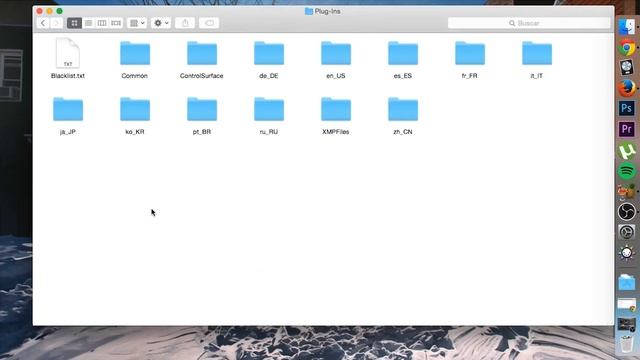Open the Blacklist.txt file
The height and width of the screenshot is (360, 640).
pyautogui.click(x=68, y=53)
